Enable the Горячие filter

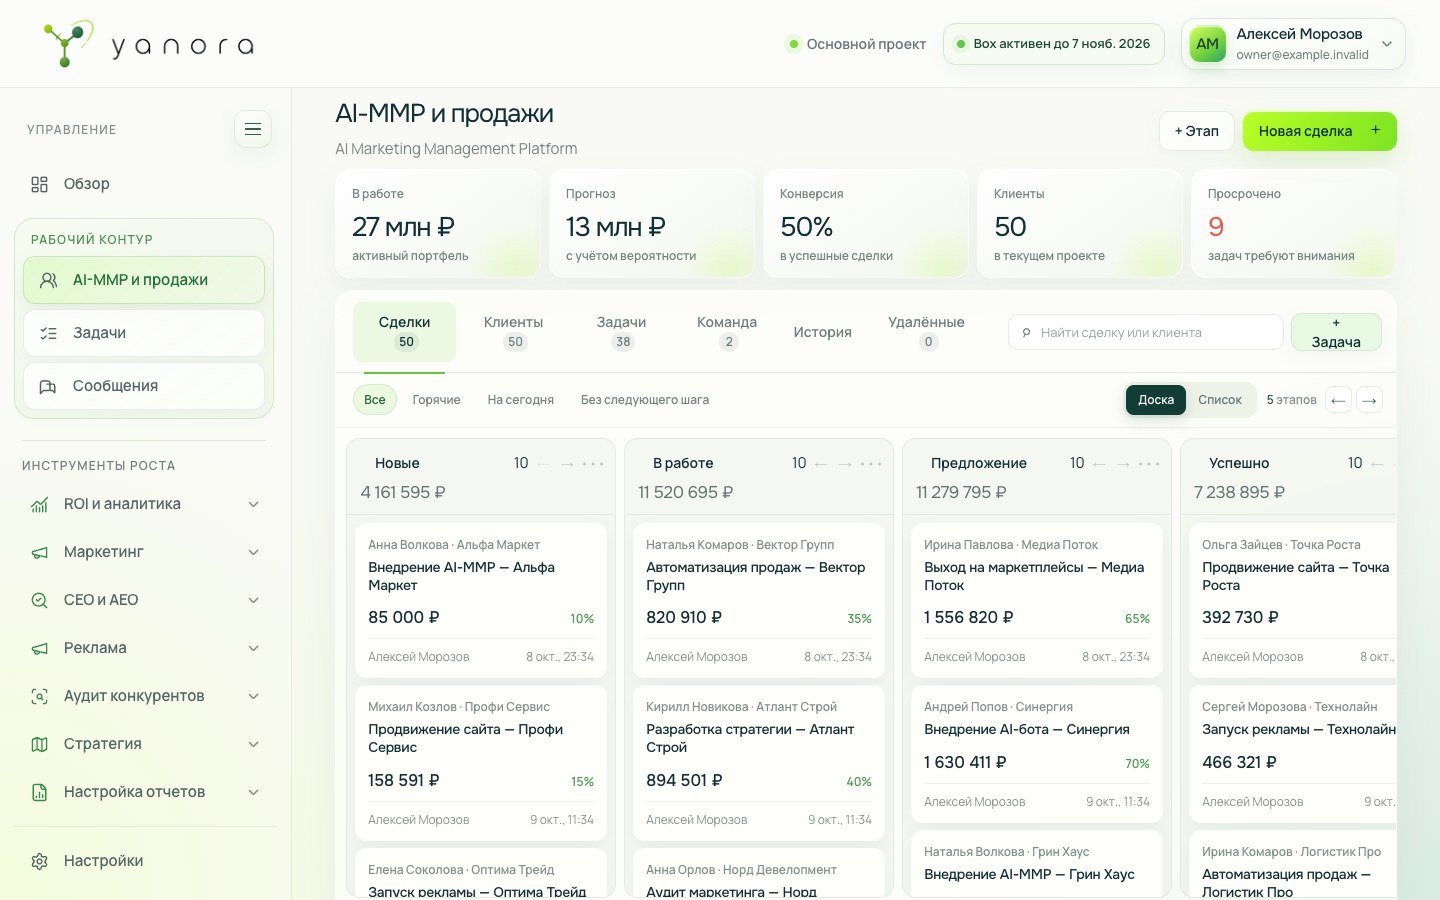[x=436, y=400]
